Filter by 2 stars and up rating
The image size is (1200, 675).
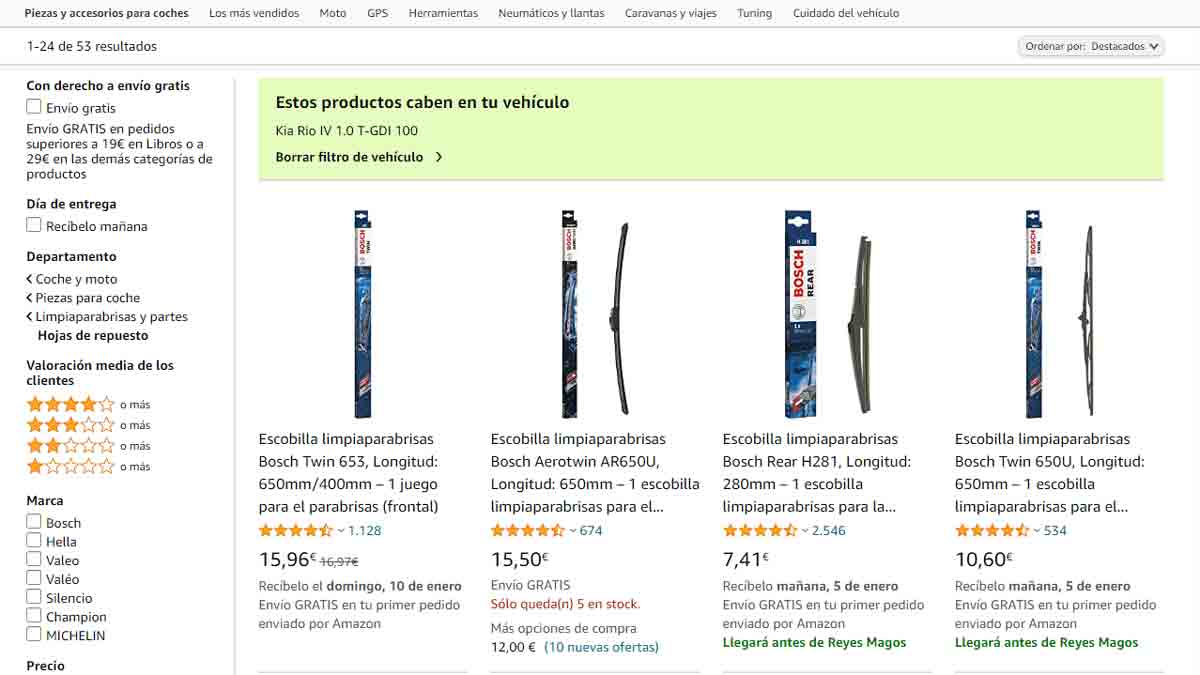88,446
